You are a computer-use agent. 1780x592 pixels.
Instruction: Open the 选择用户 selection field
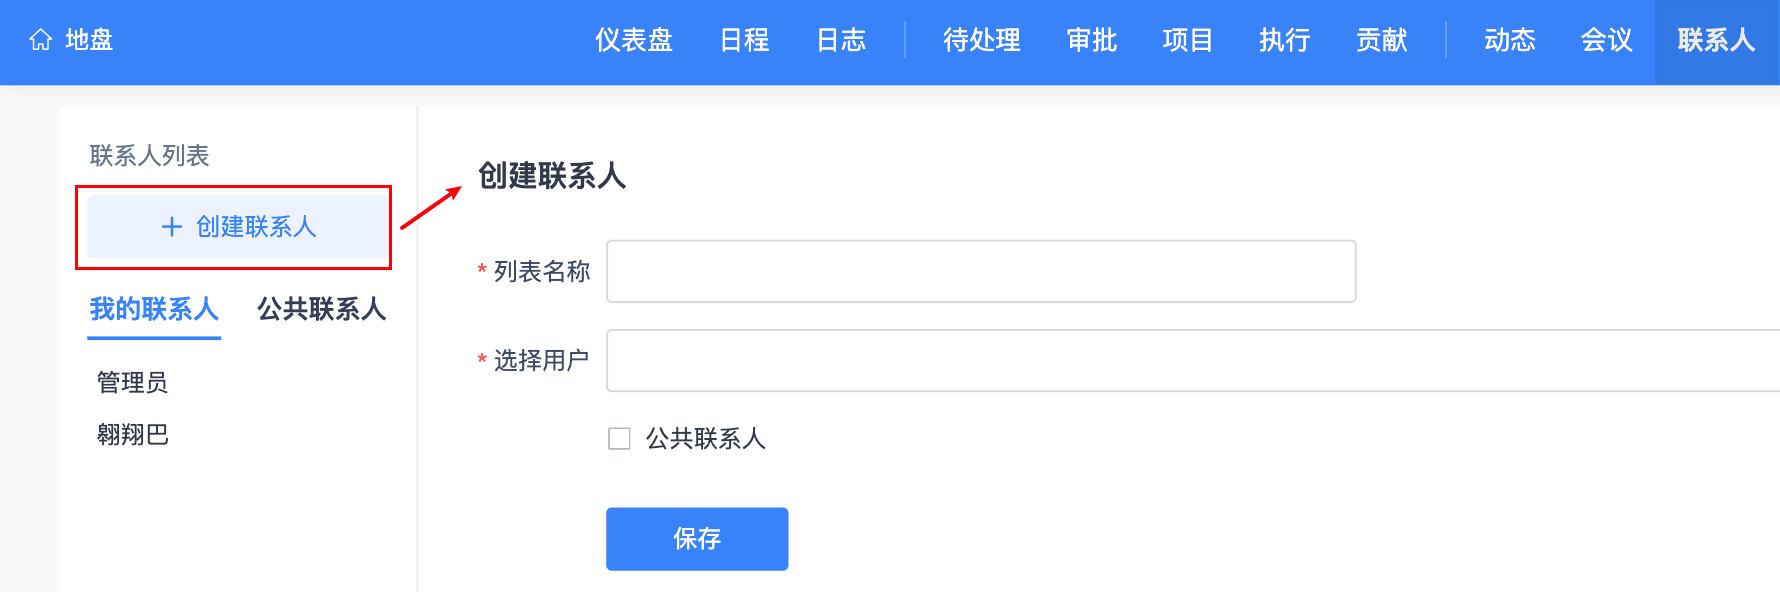[1190, 361]
